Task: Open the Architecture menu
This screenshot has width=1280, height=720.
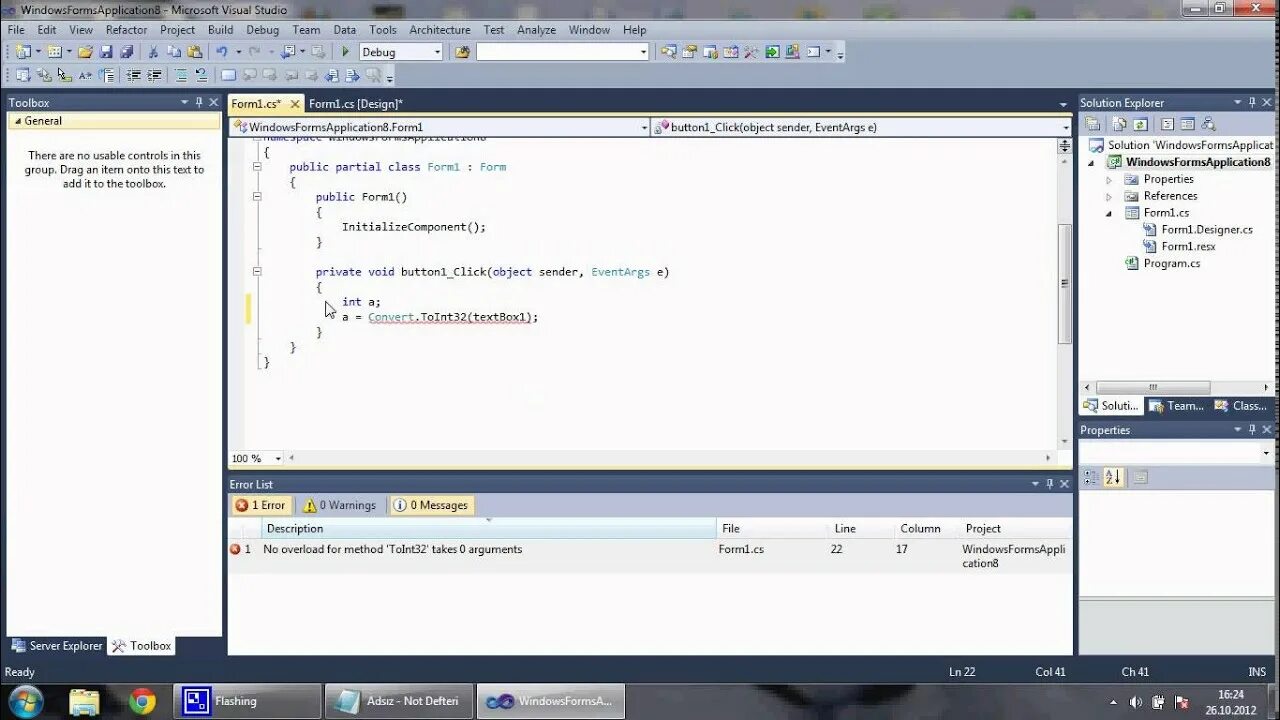Action: [x=440, y=30]
